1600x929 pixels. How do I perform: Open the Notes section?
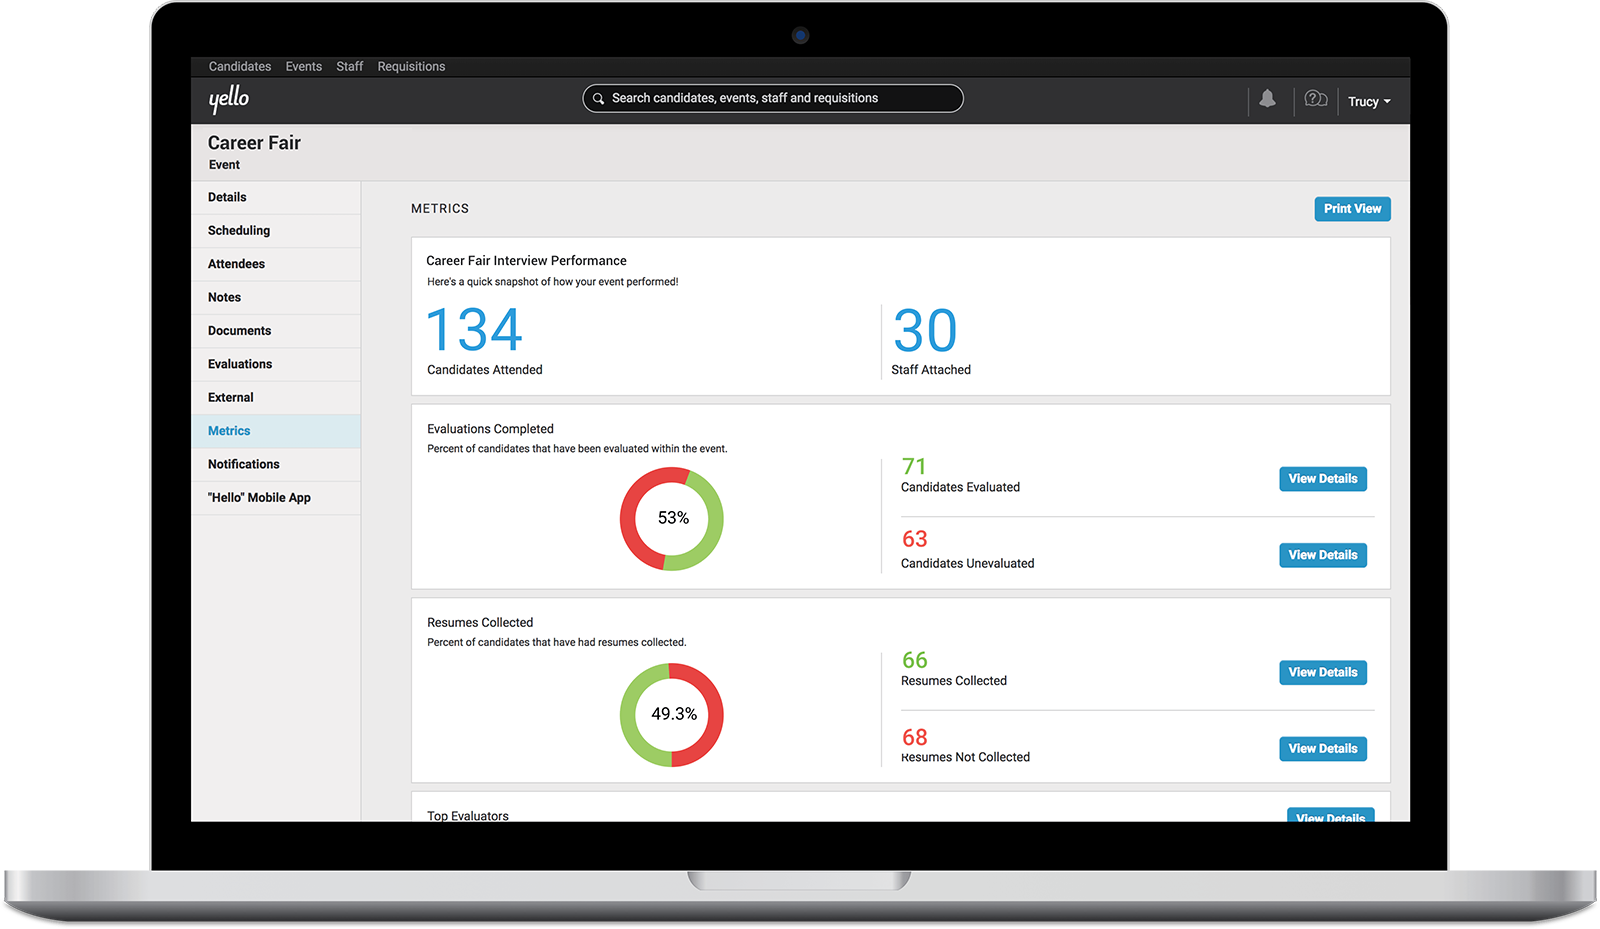[x=276, y=297]
